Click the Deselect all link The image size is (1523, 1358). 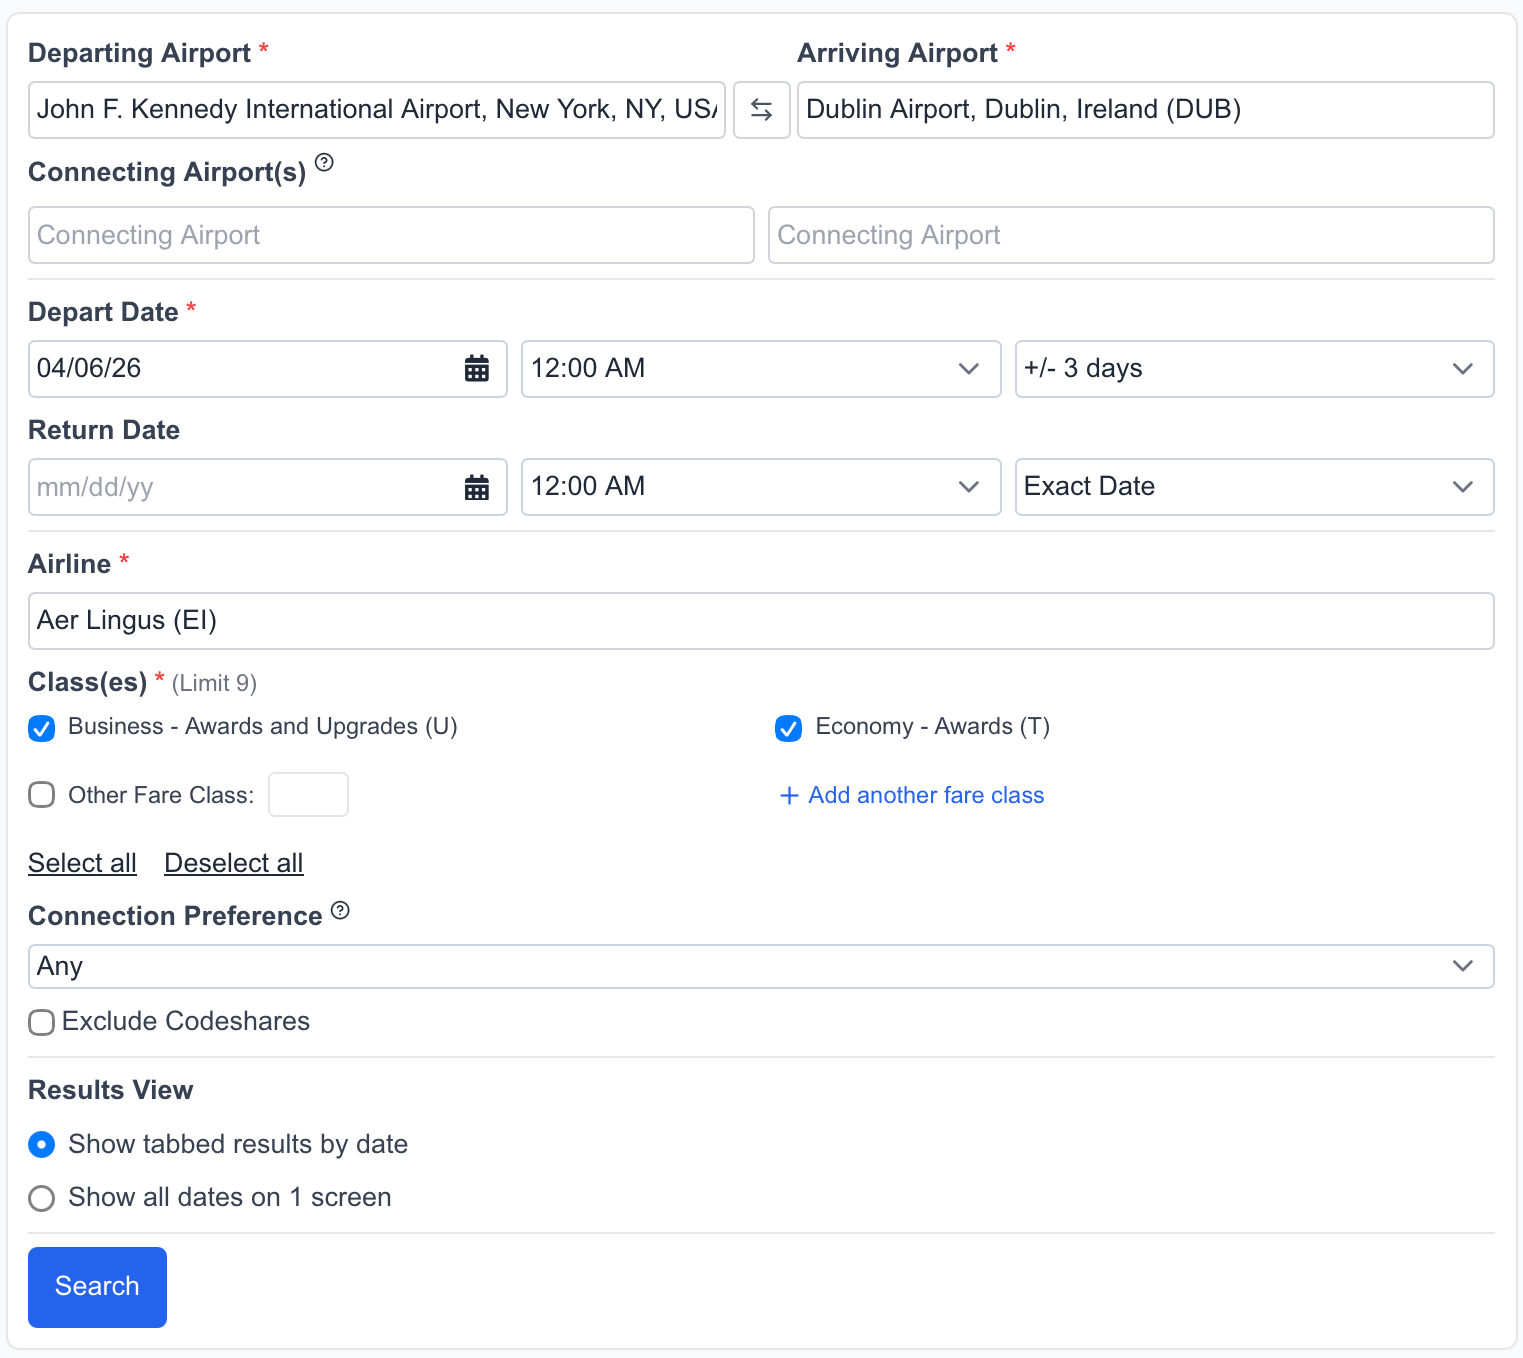(x=233, y=862)
